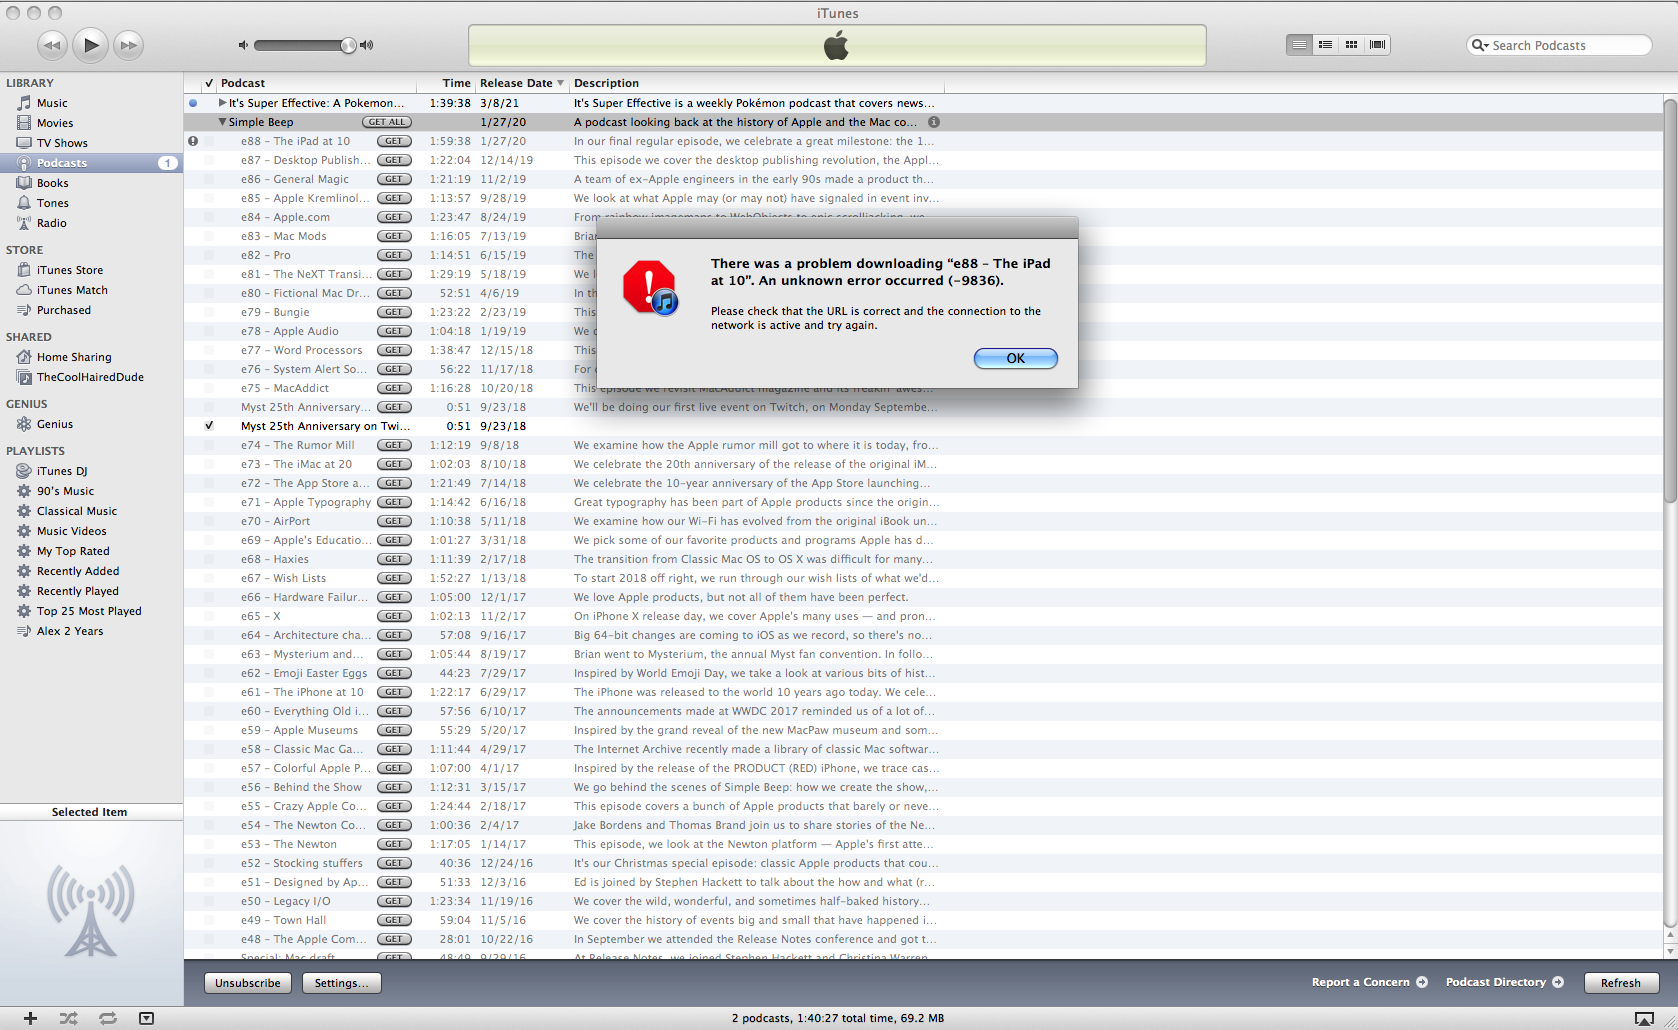The image size is (1678, 1030).
Task: Skip to the previous track
Action: 52,45
